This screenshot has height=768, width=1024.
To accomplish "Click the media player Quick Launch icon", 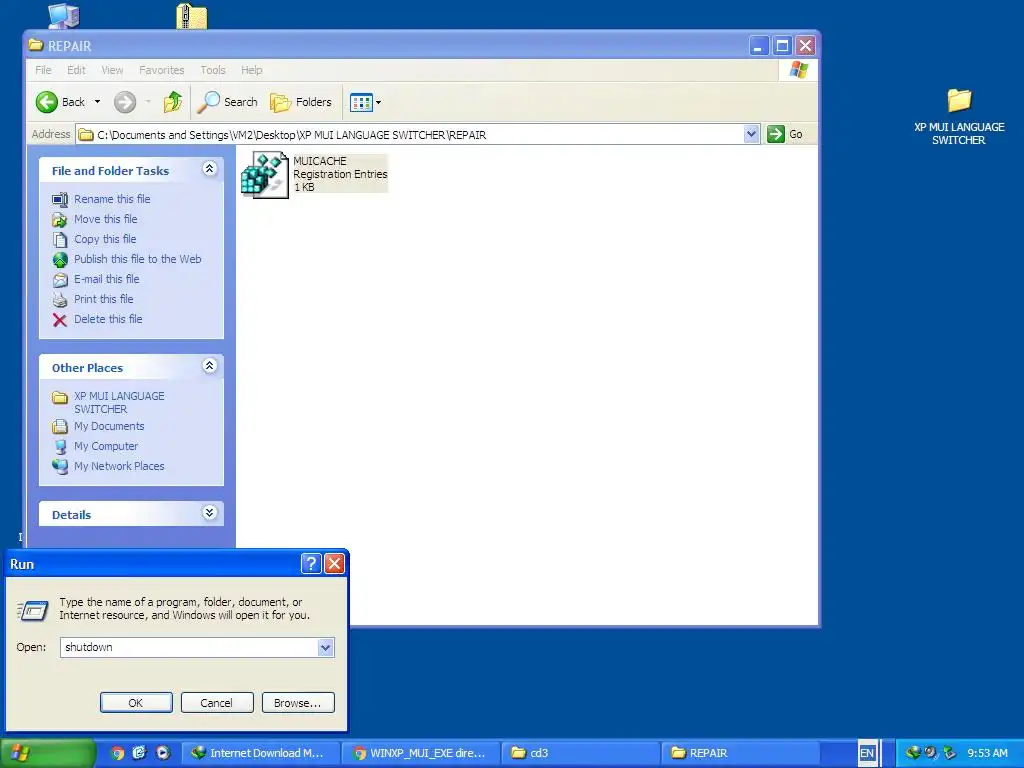I will click(163, 753).
